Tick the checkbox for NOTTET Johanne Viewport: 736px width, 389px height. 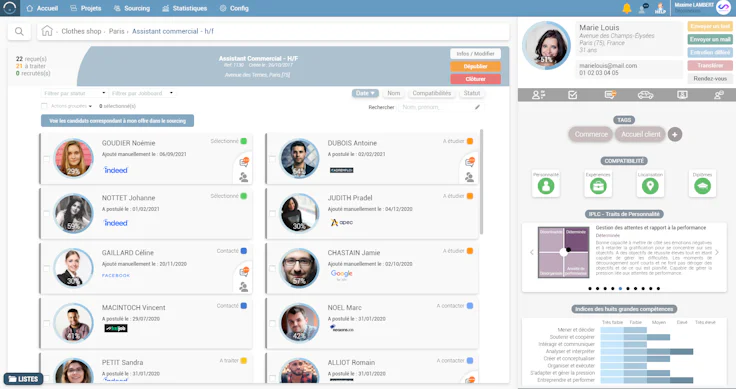[46, 214]
